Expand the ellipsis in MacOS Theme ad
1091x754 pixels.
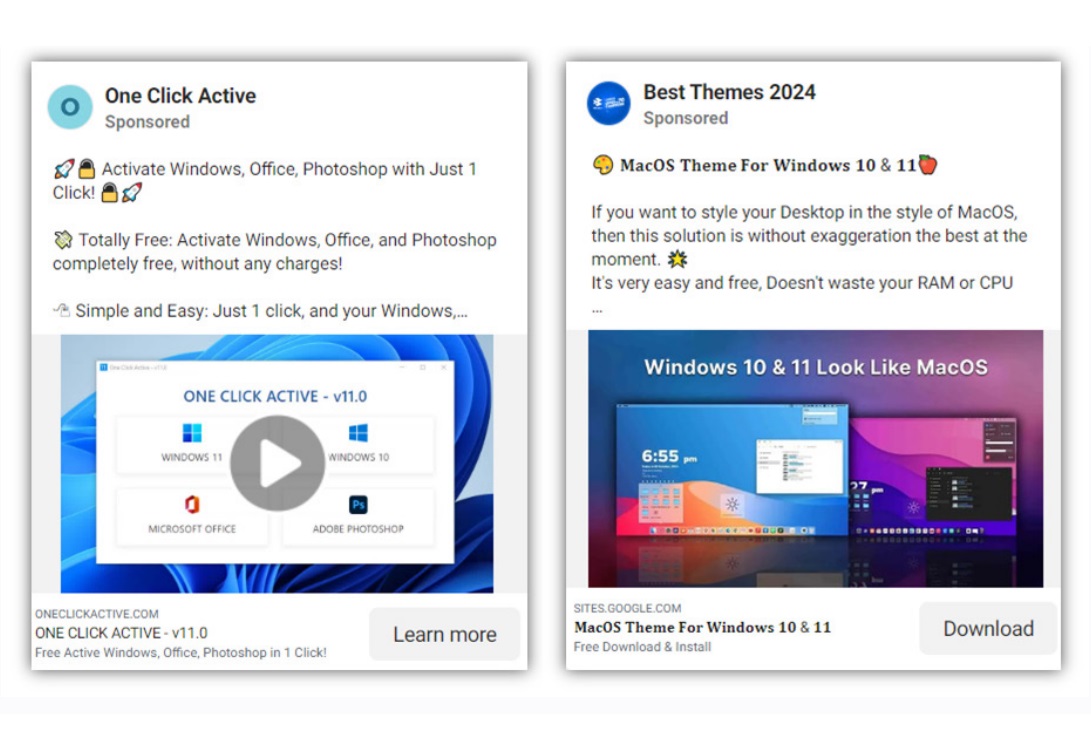pyautogui.click(x=597, y=307)
